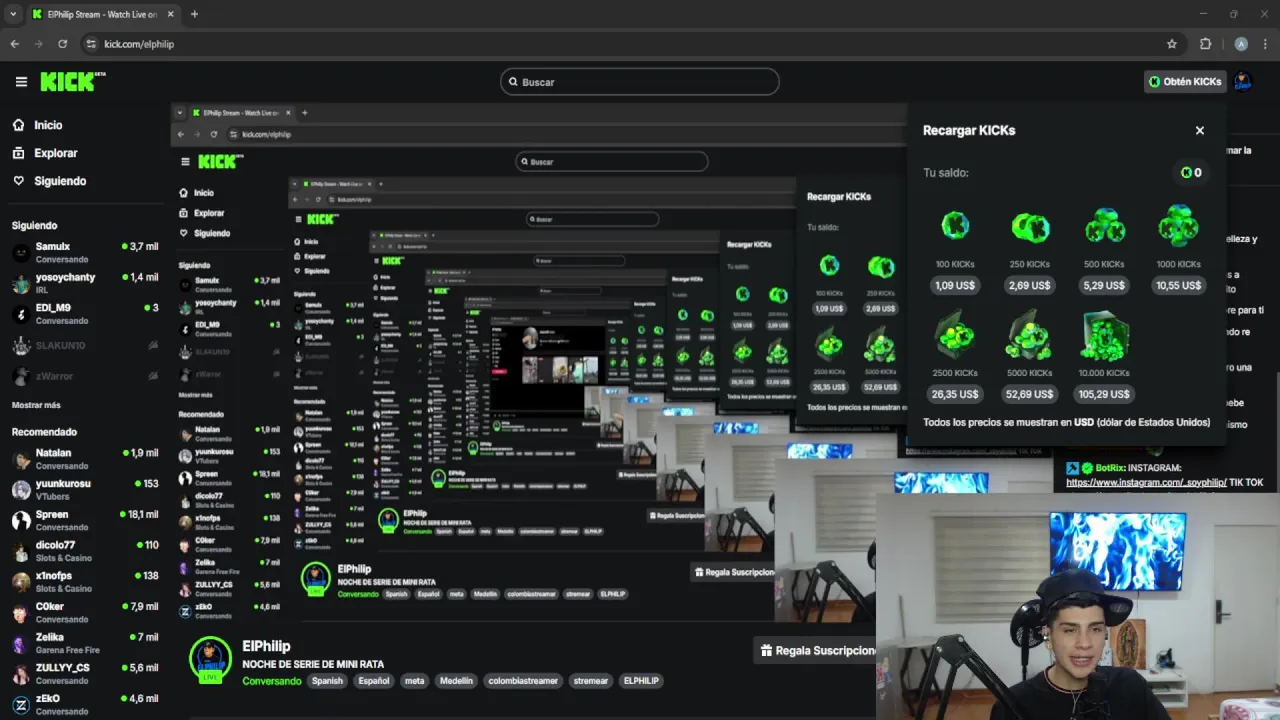Image resolution: width=1280 pixels, height=720 pixels.
Task: Click the colombiastreamer tag
Action: [x=523, y=681]
